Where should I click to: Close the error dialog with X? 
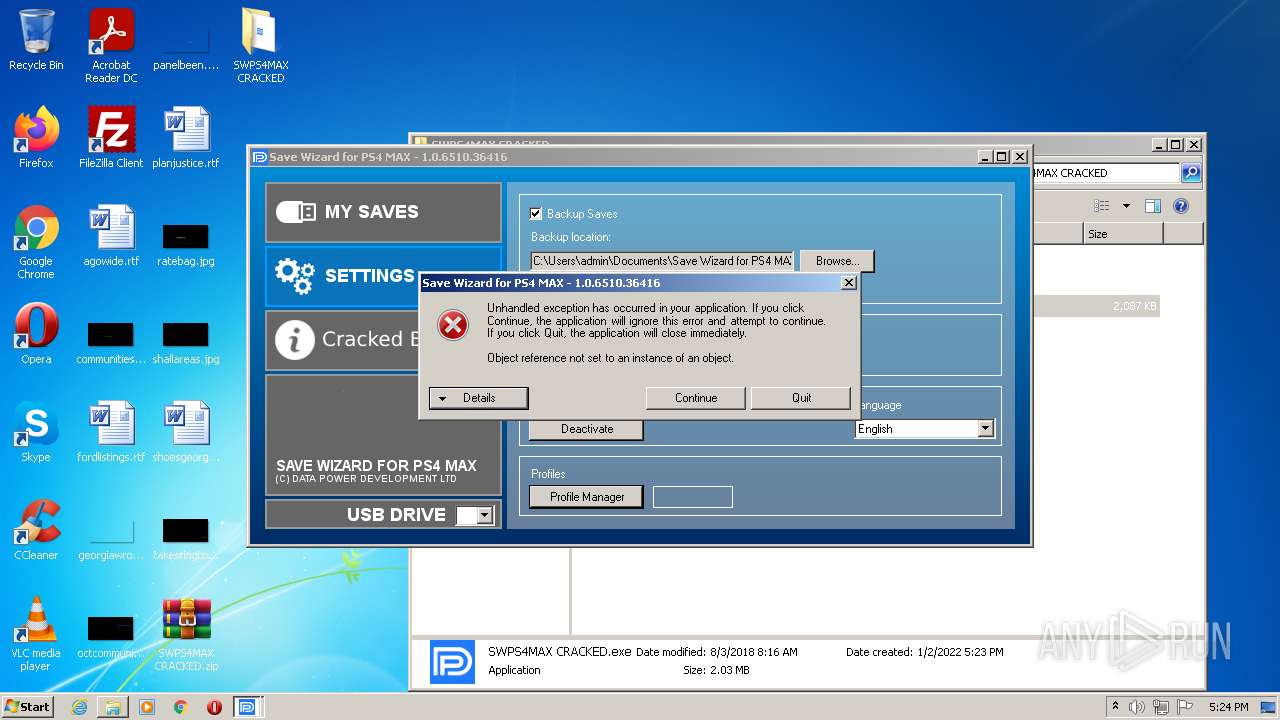click(x=849, y=283)
